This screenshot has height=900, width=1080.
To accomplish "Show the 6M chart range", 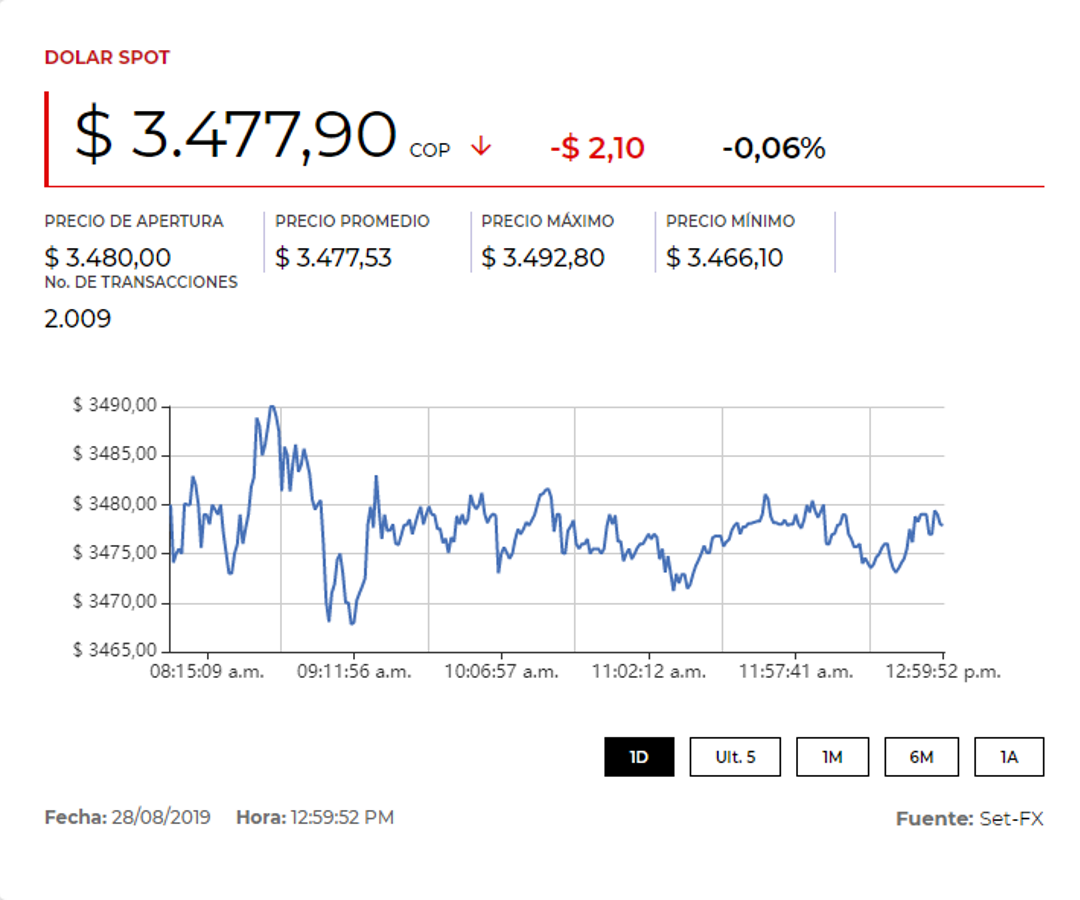I will [x=921, y=757].
